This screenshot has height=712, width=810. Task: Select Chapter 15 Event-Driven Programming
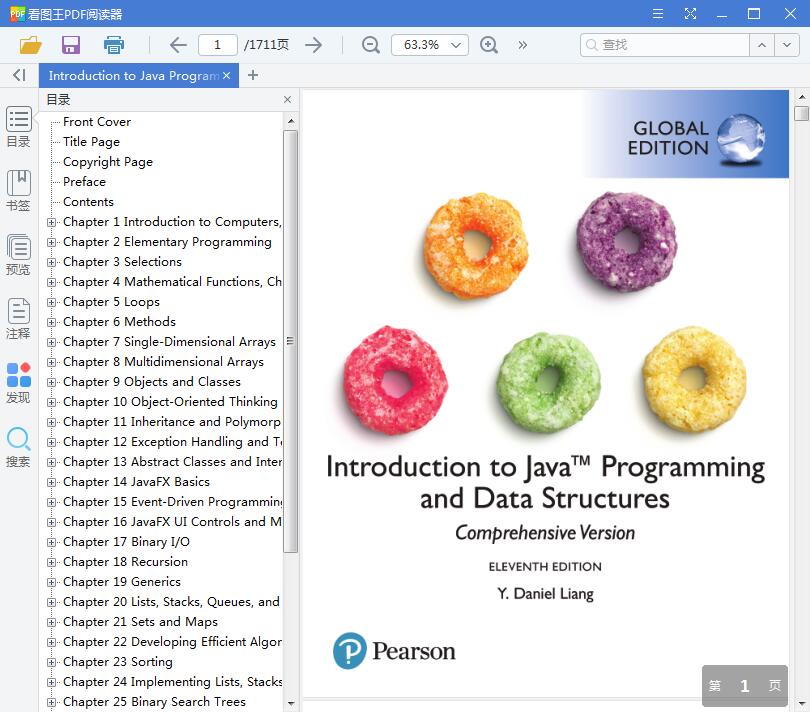(x=172, y=502)
